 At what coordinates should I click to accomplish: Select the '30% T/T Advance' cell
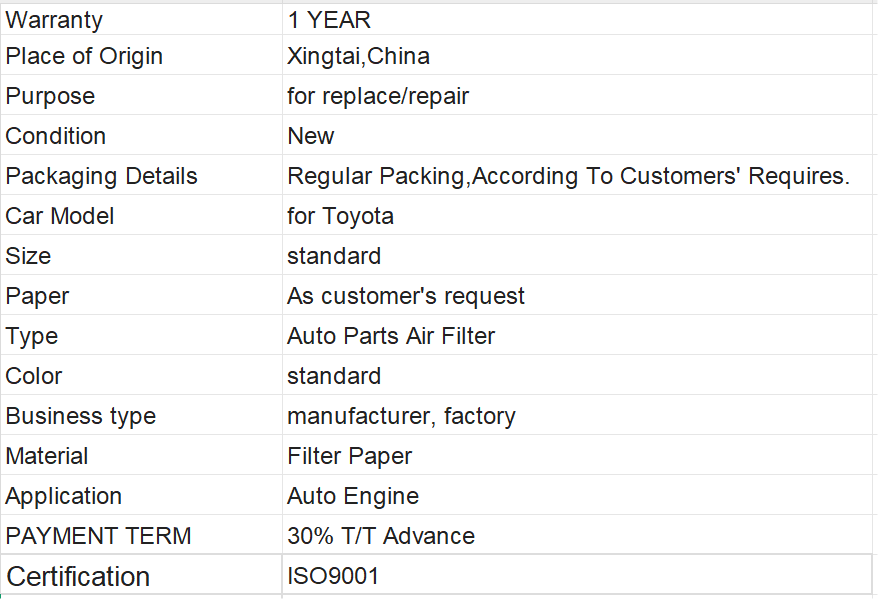click(x=381, y=536)
